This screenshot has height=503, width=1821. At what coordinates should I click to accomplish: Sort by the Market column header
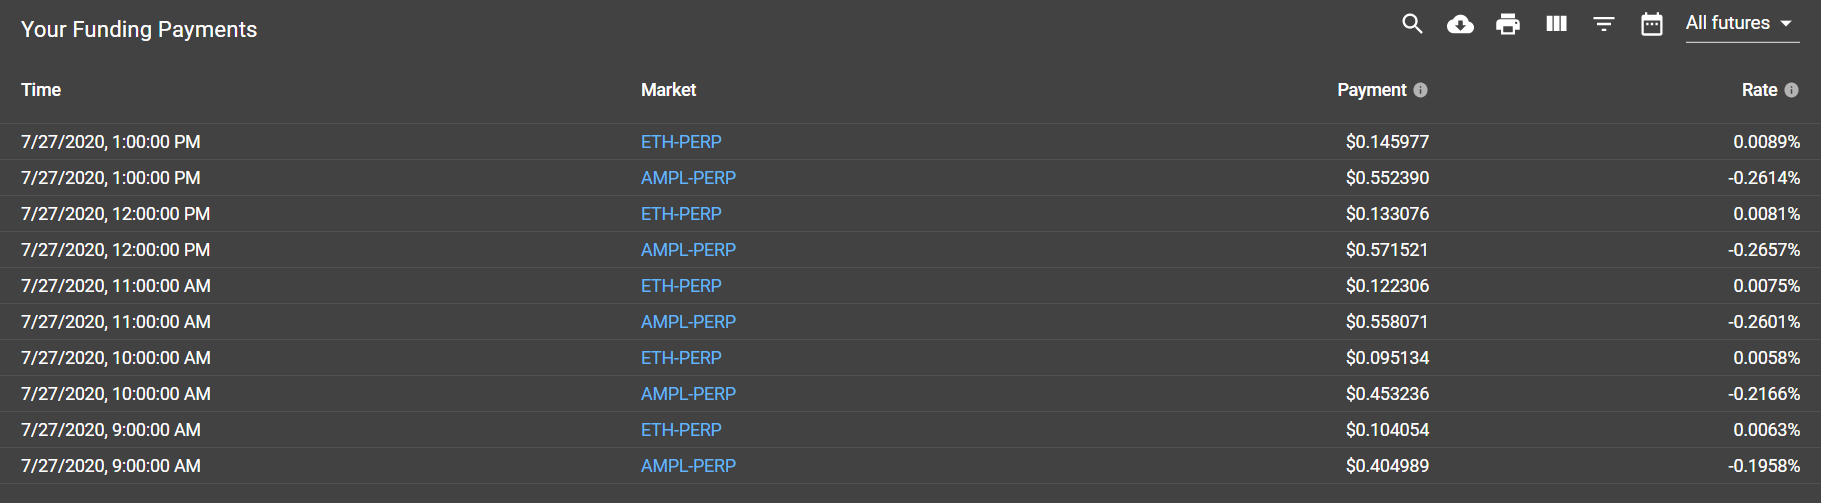[x=668, y=90]
